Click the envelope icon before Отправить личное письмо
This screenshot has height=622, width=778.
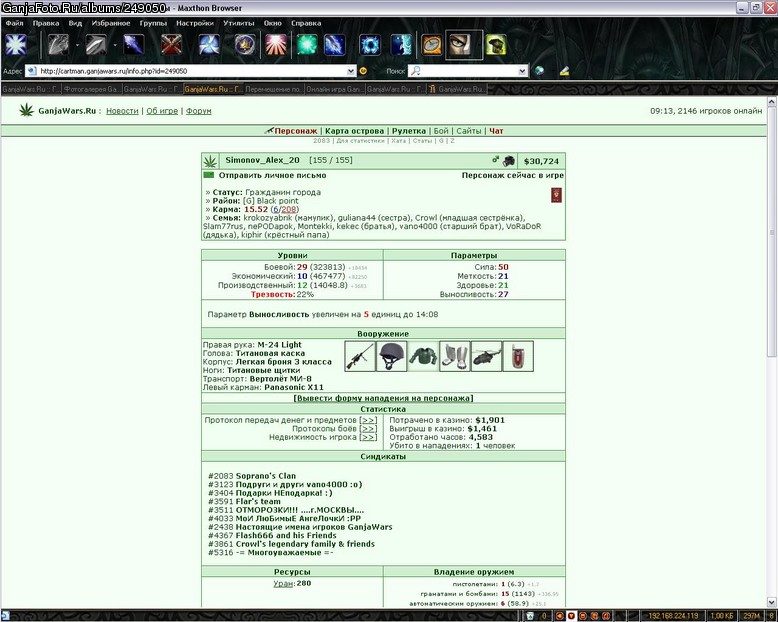click(209, 175)
